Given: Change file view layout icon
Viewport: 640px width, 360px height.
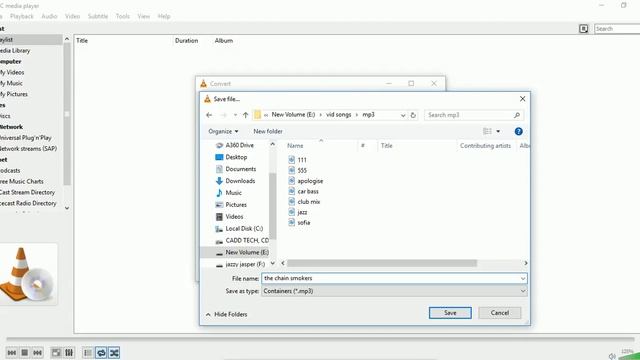Looking at the screenshot, I should click(x=487, y=131).
